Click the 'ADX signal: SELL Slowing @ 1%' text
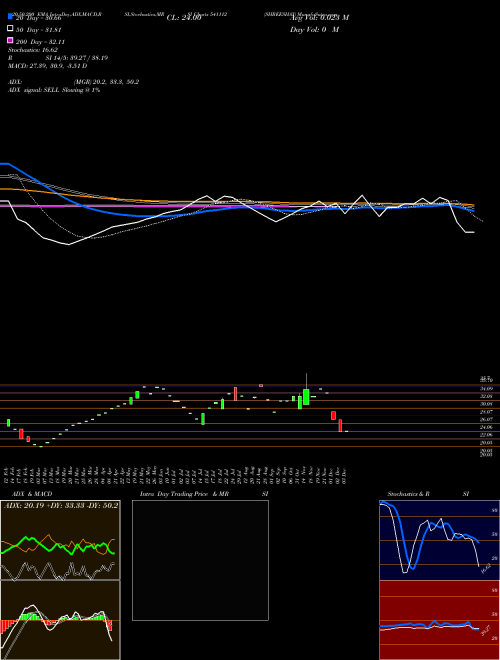This screenshot has height=660, width=500. tap(54, 90)
